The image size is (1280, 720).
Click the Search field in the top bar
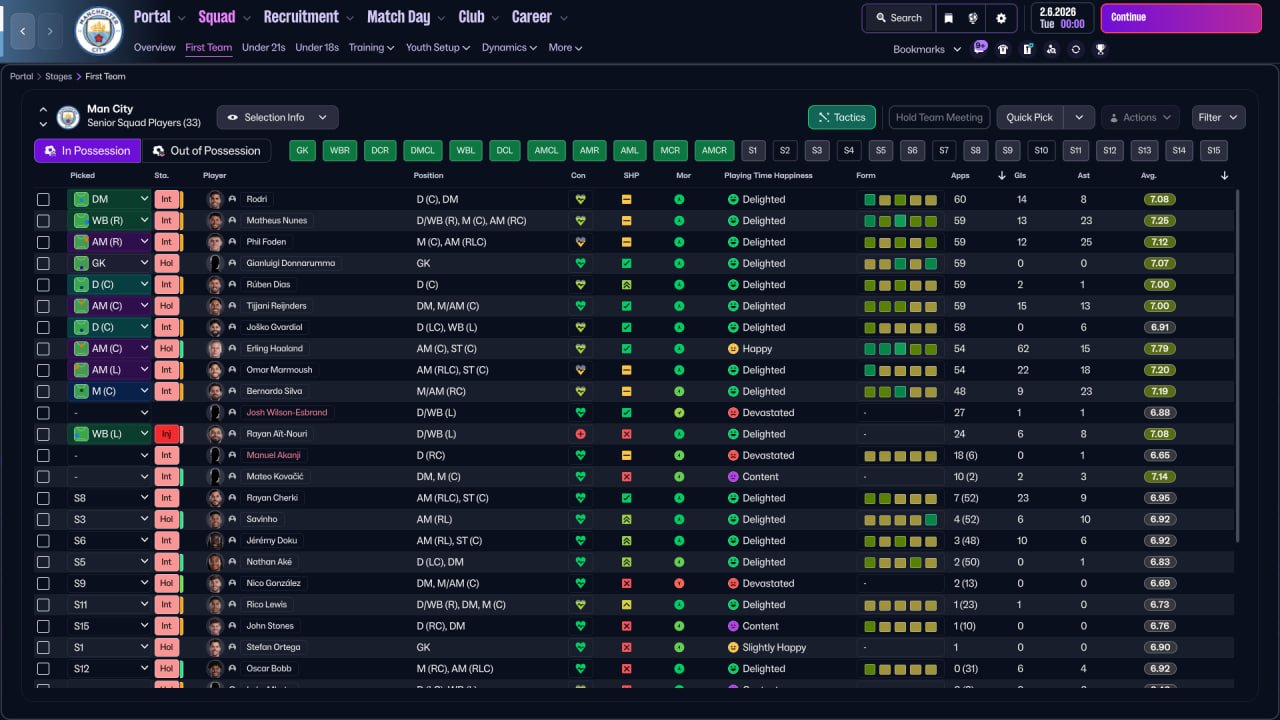coord(898,18)
